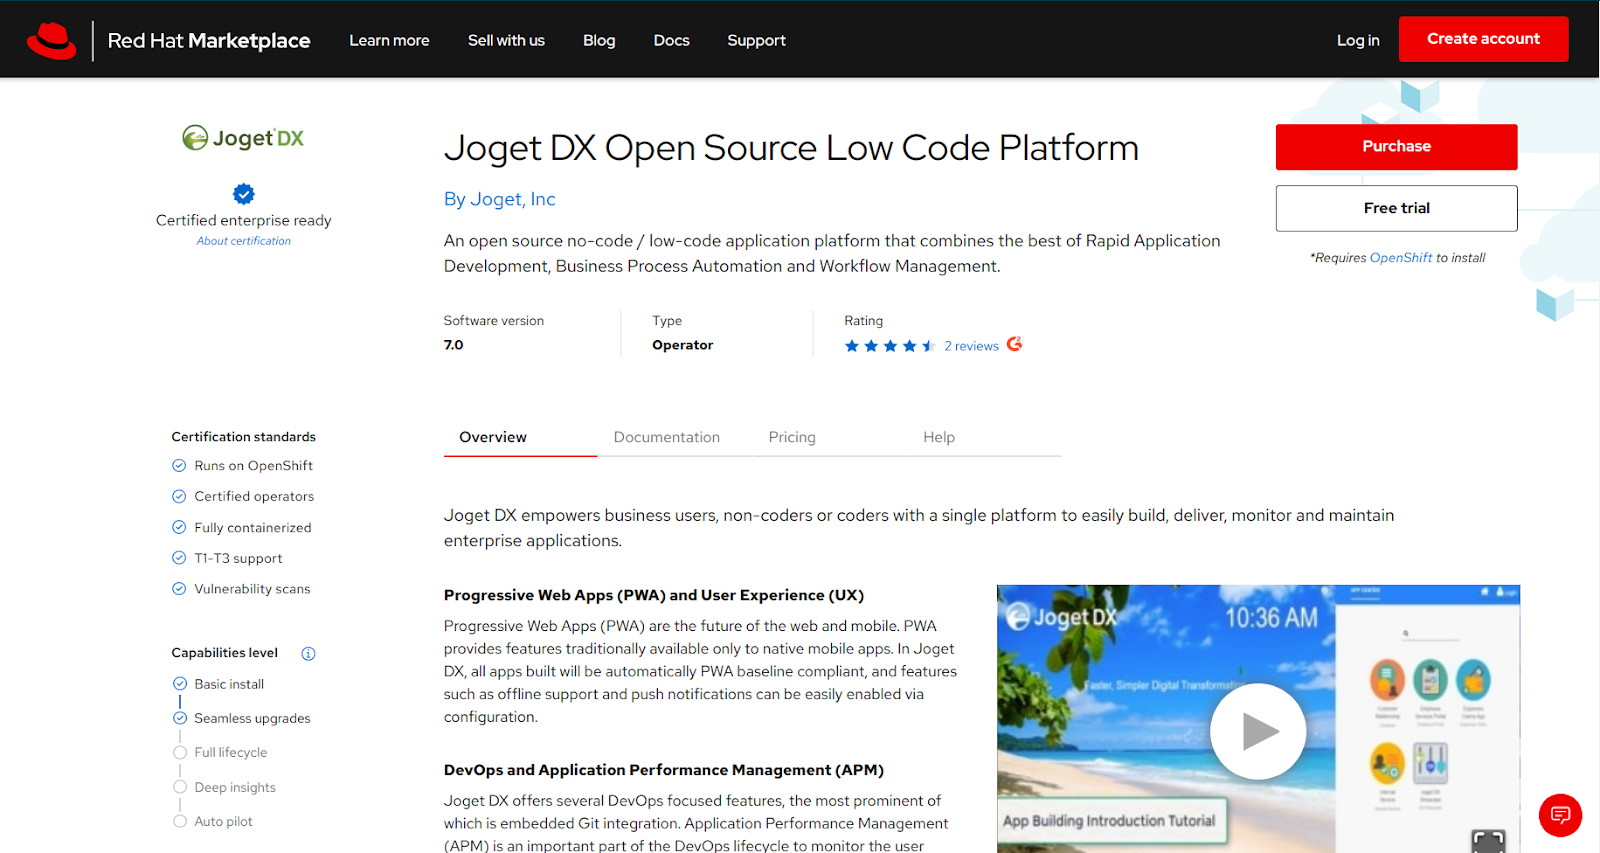This screenshot has height=853, width=1600.
Task: Click the red Purchase button
Action: [x=1397, y=147]
